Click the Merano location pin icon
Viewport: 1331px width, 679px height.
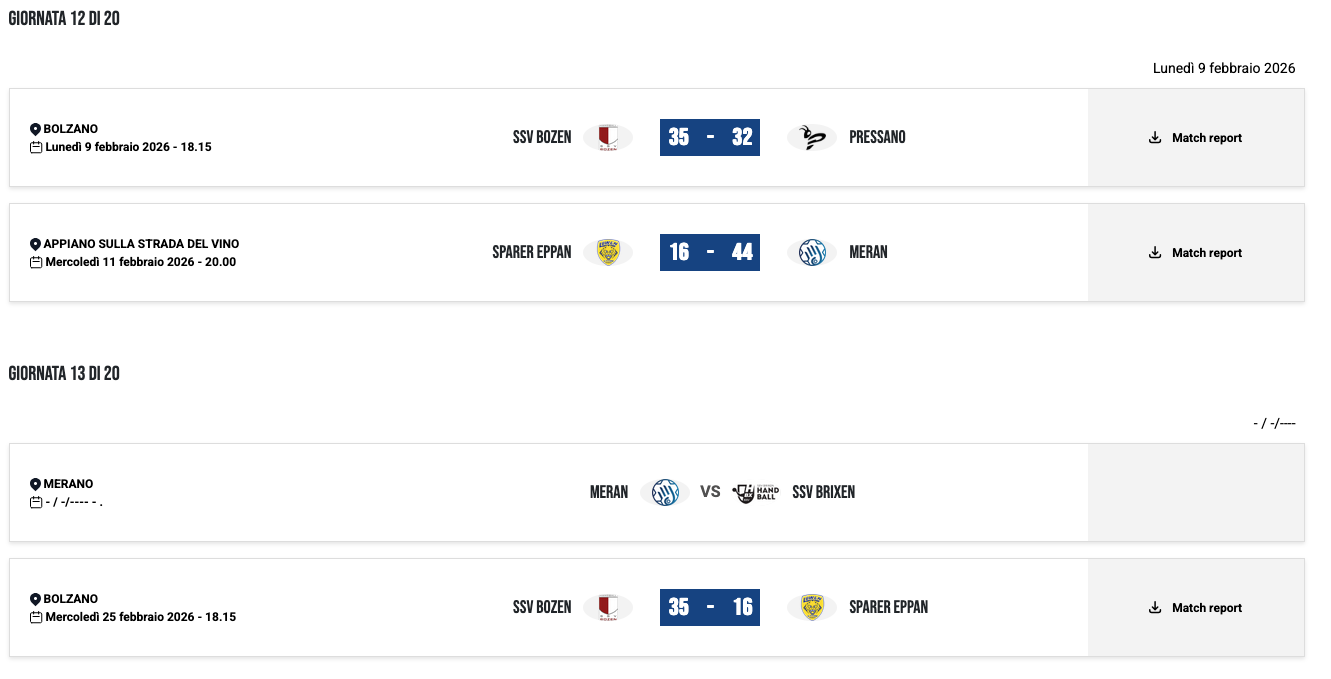(36, 484)
